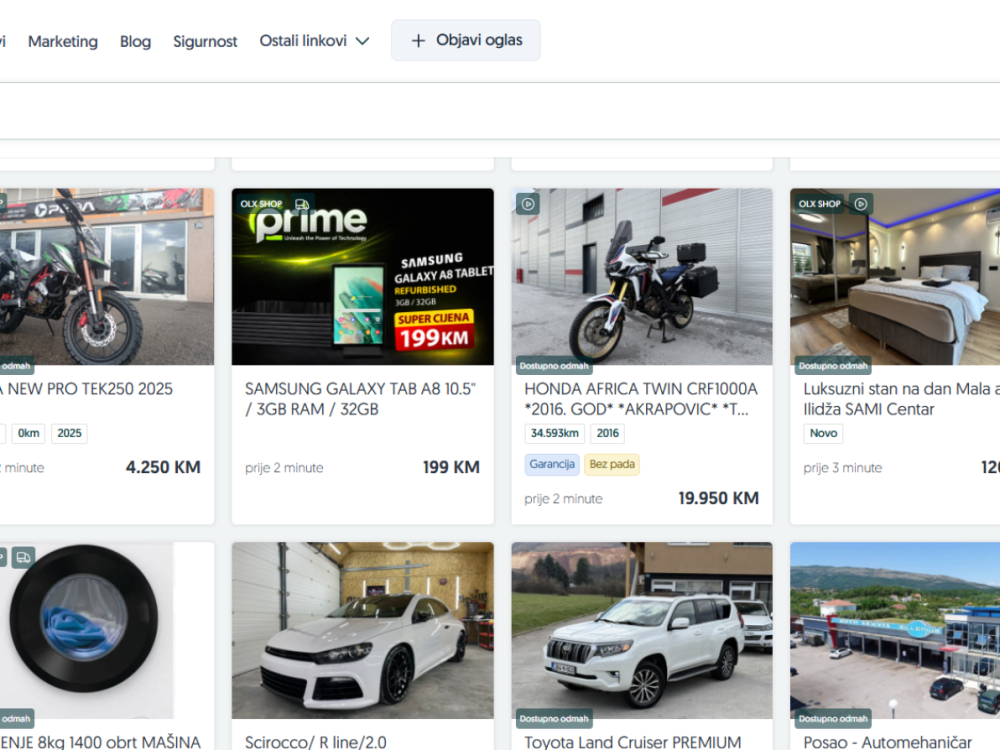This screenshot has height=750, width=1000.
Task: Go to the Blog page
Action: tap(135, 41)
